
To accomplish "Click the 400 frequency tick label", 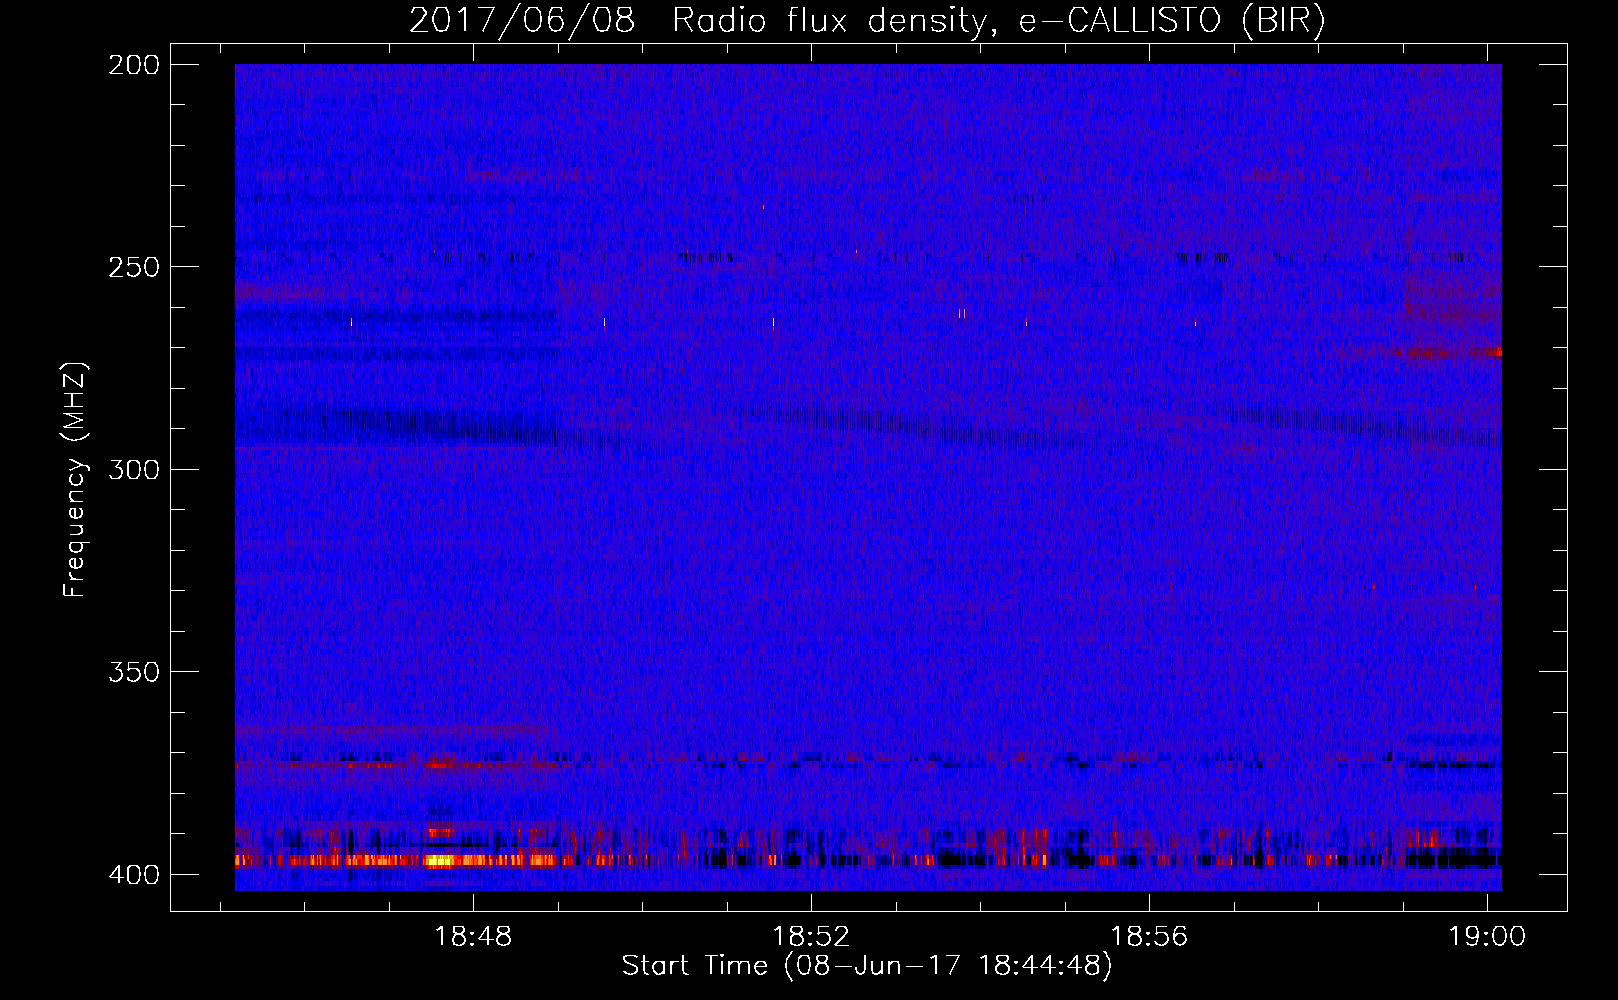I will click(134, 875).
